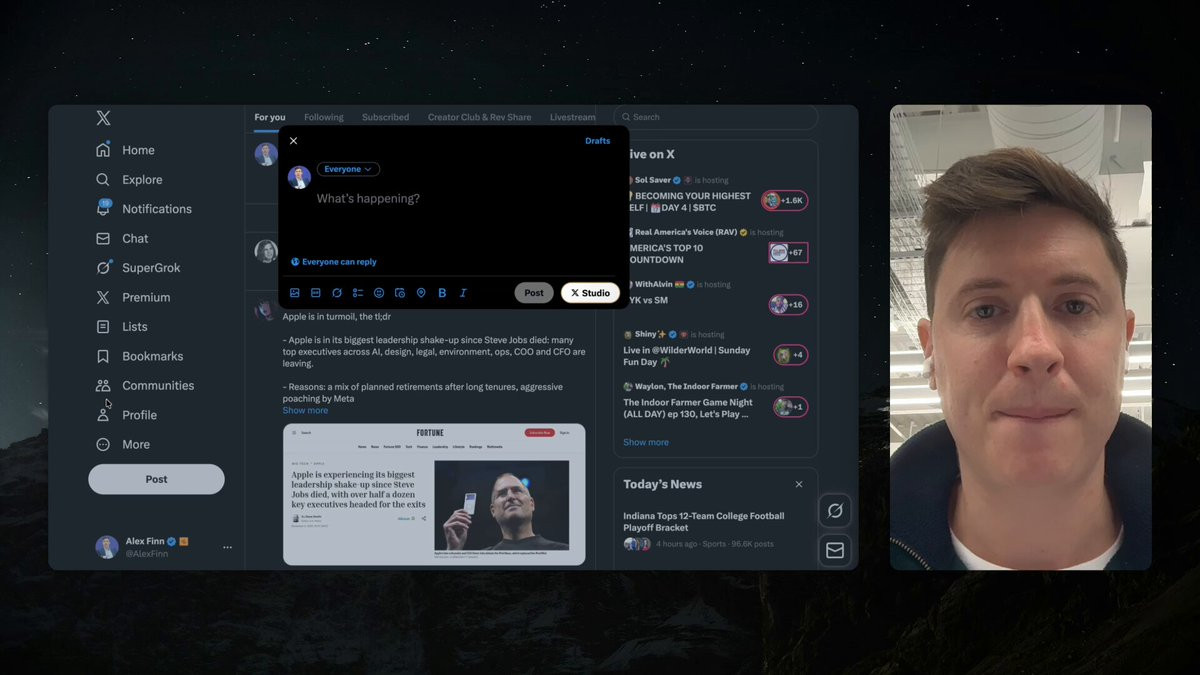
Task: Change the Everyone can reply setting
Action: (334, 262)
